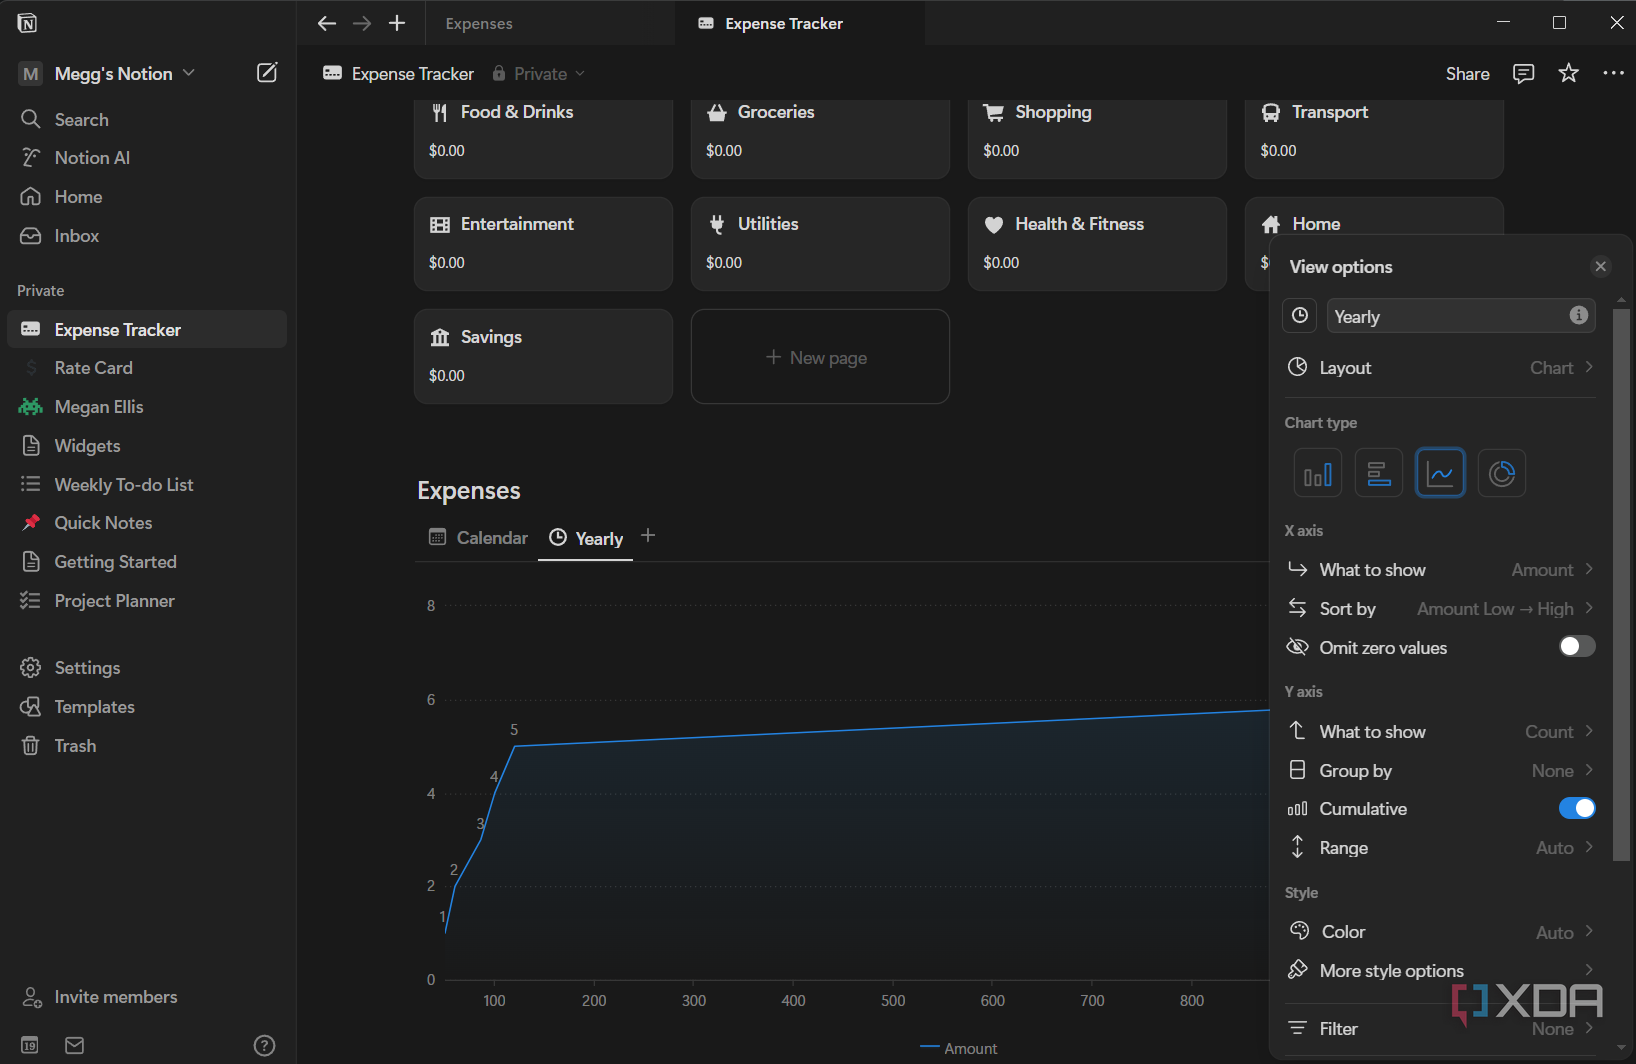Image resolution: width=1636 pixels, height=1064 pixels.
Task: Add page to favorites with star
Action: pyautogui.click(x=1568, y=73)
